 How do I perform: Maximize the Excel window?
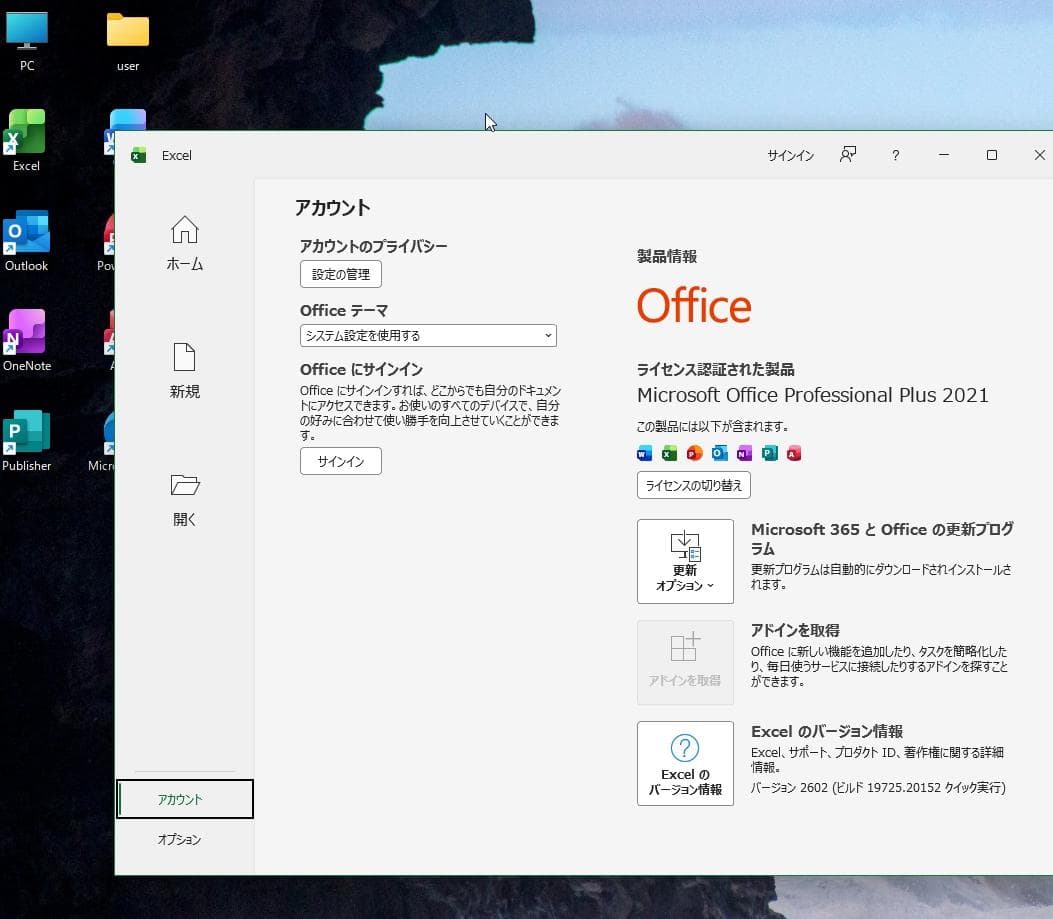tap(991, 155)
